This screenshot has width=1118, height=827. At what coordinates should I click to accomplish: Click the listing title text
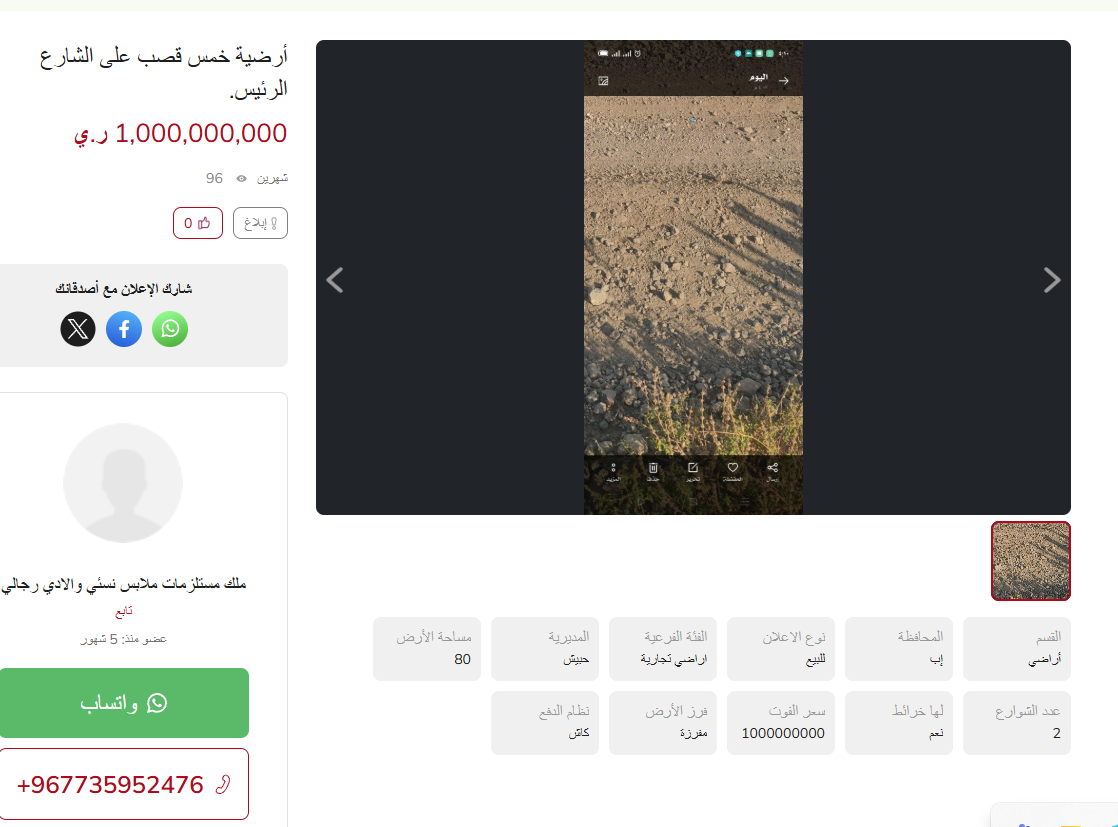point(163,72)
